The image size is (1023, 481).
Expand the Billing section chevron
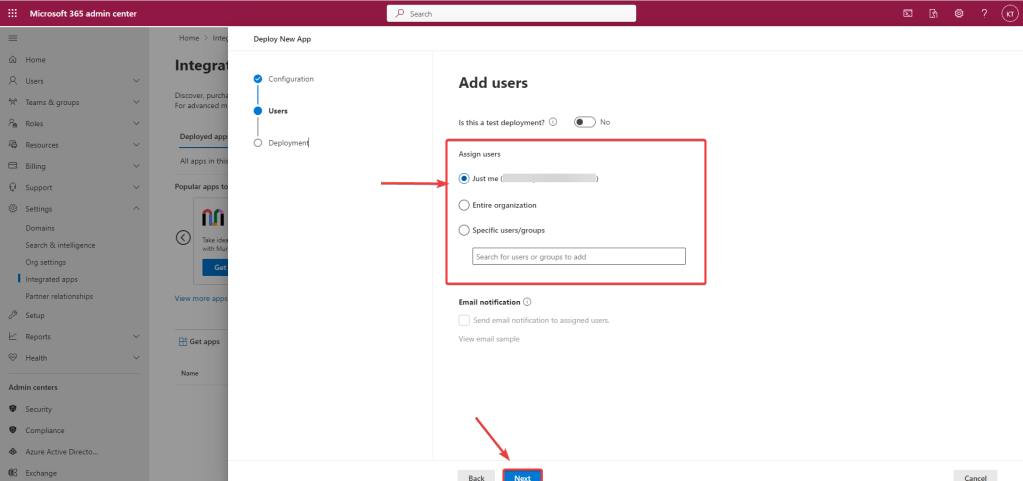coord(136,166)
